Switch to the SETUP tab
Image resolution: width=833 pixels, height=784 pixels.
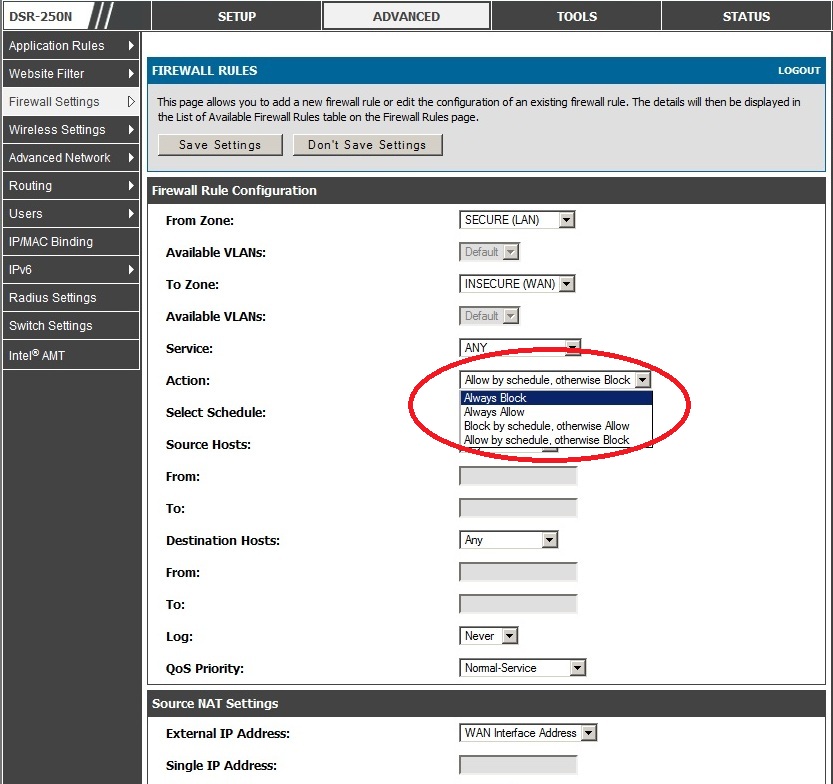[x=237, y=16]
